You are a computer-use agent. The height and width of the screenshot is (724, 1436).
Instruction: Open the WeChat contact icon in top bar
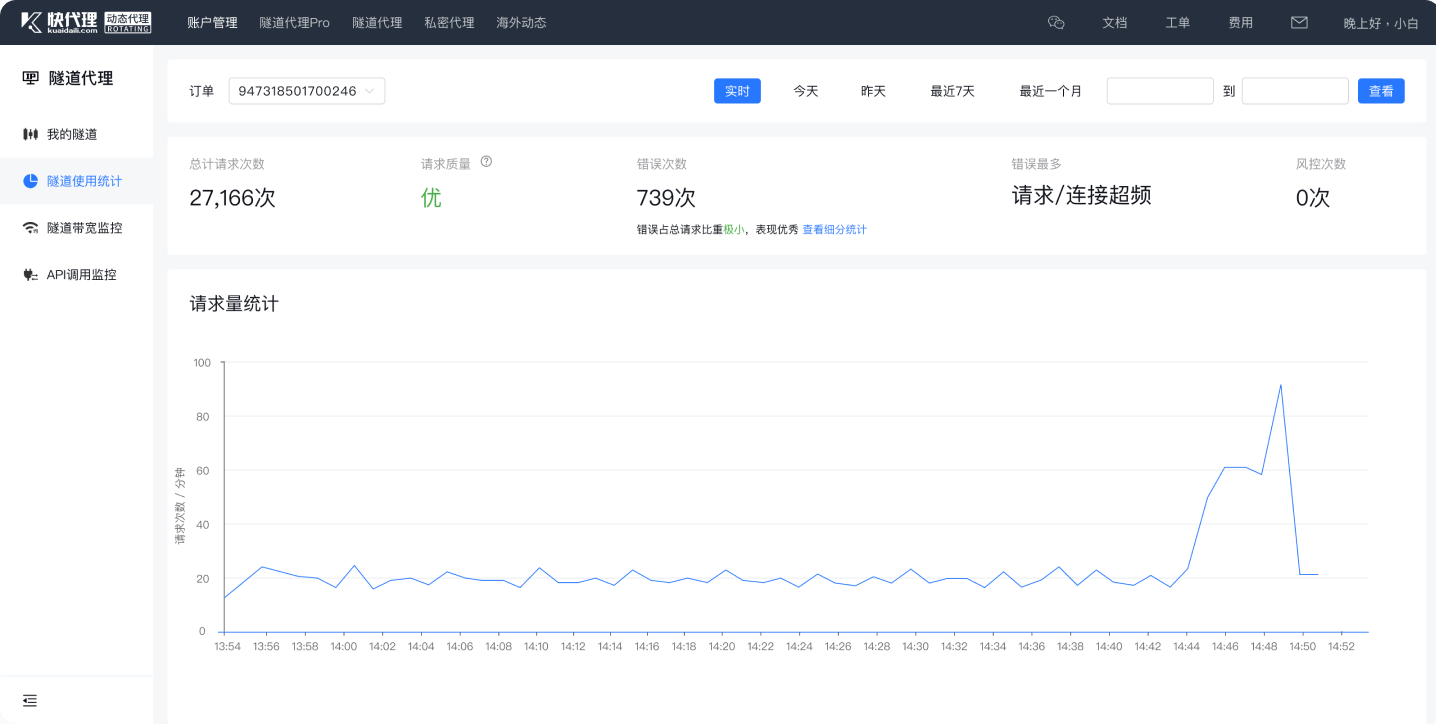tap(1056, 21)
